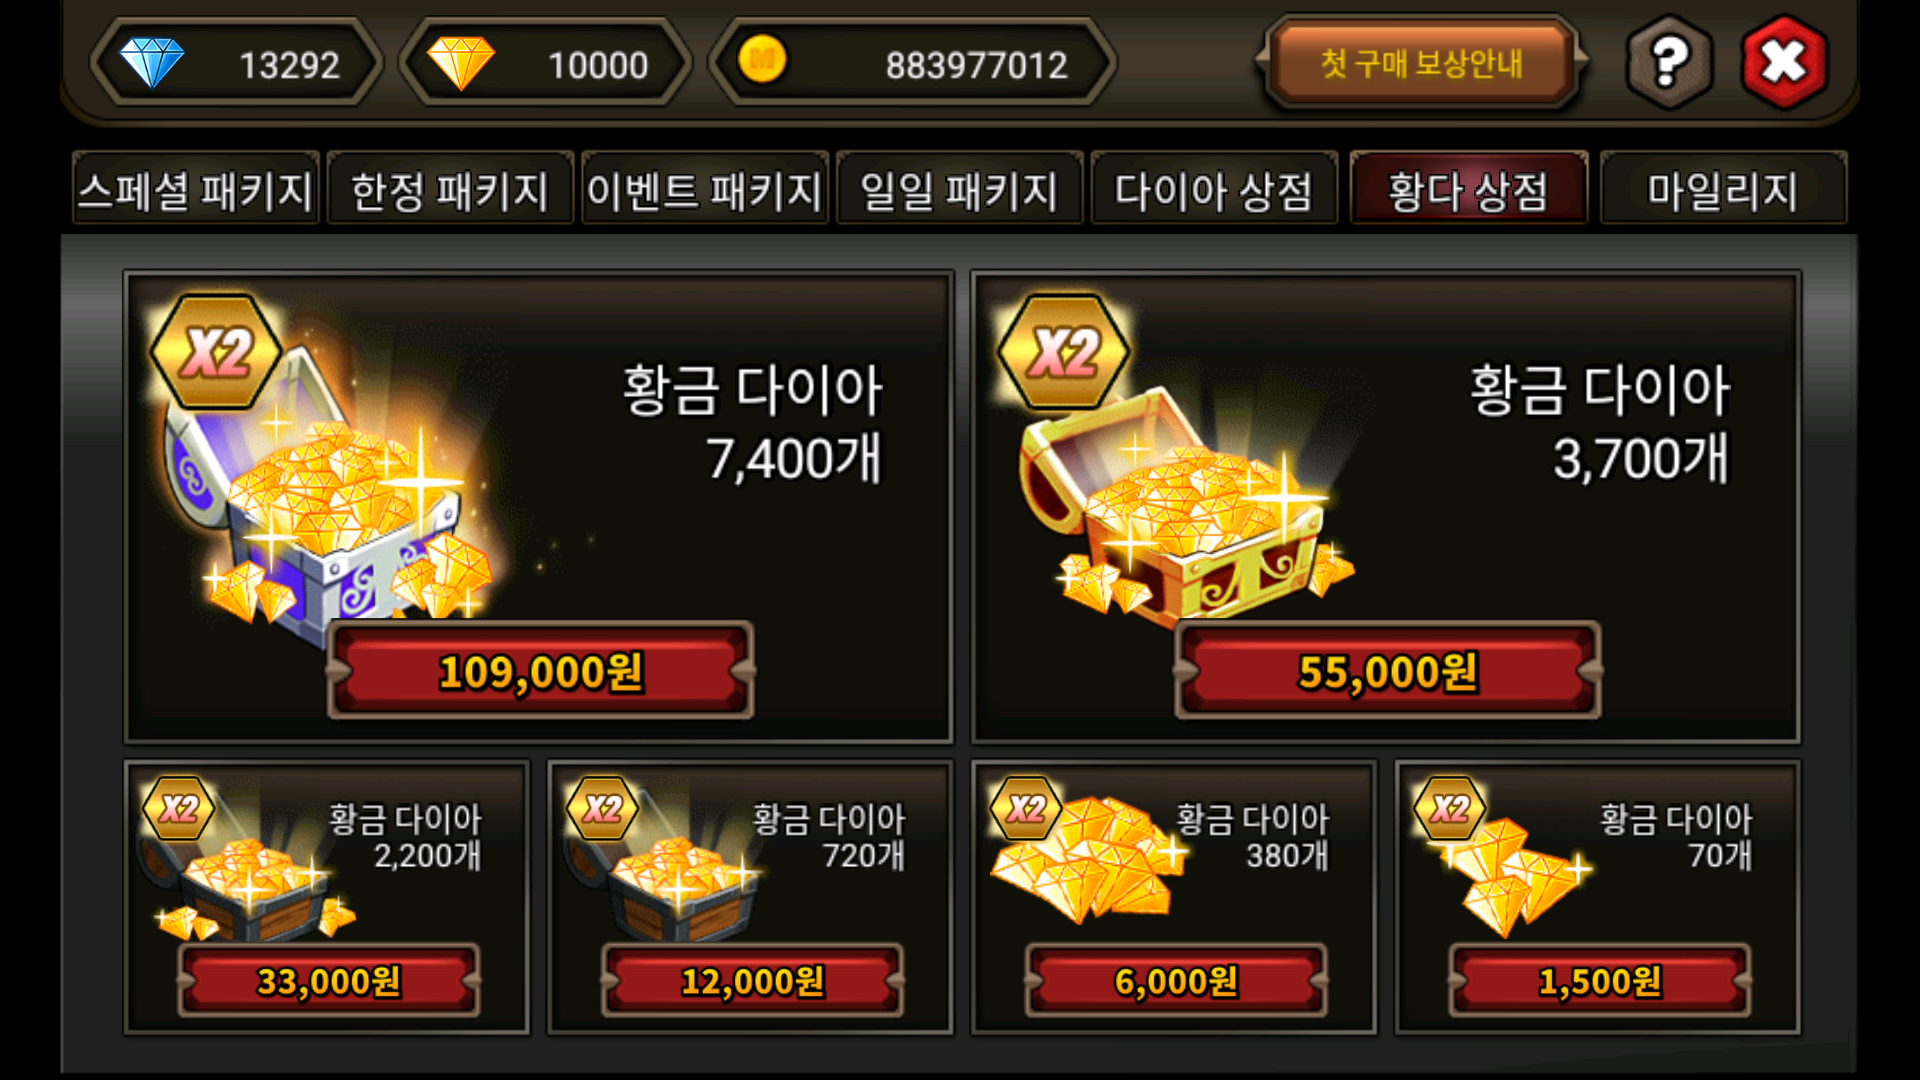This screenshot has width=1920, height=1080.
Task: Open help with the question mark icon
Action: pos(1669,63)
